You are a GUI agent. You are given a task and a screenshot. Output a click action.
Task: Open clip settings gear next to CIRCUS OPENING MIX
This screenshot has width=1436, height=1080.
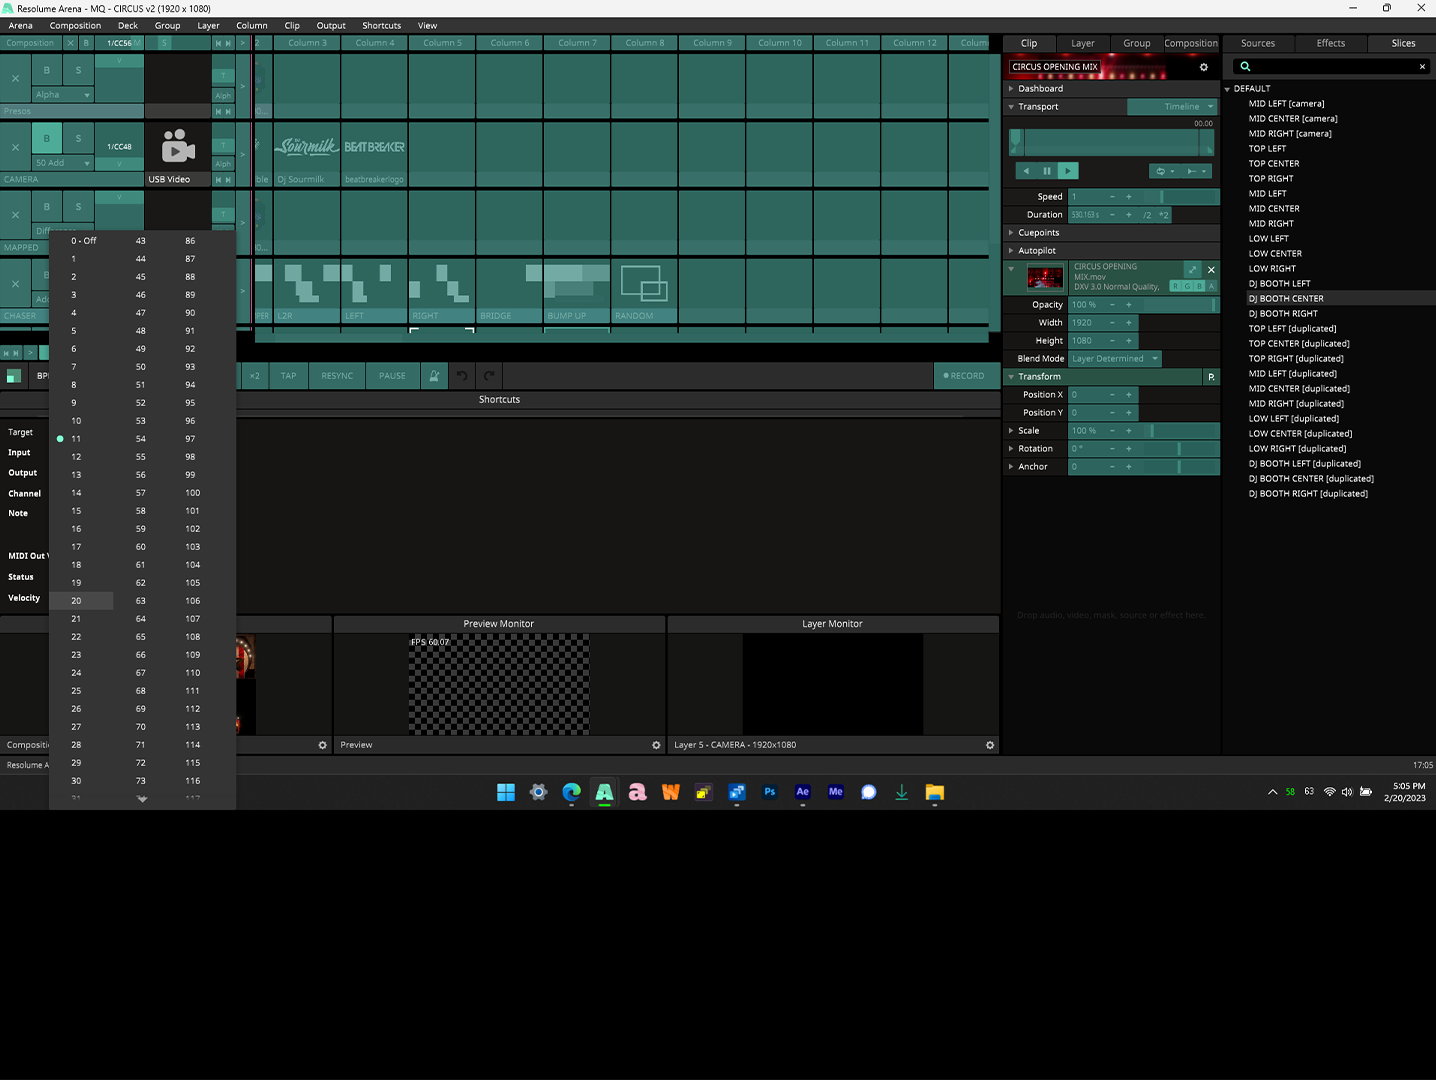coord(1203,67)
